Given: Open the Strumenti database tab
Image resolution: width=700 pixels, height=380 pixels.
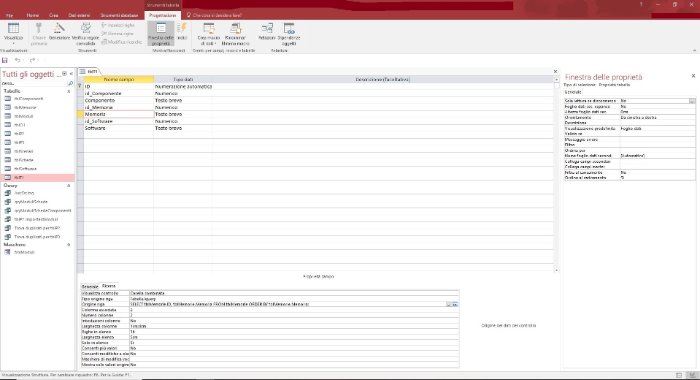Looking at the screenshot, I should click(119, 15).
